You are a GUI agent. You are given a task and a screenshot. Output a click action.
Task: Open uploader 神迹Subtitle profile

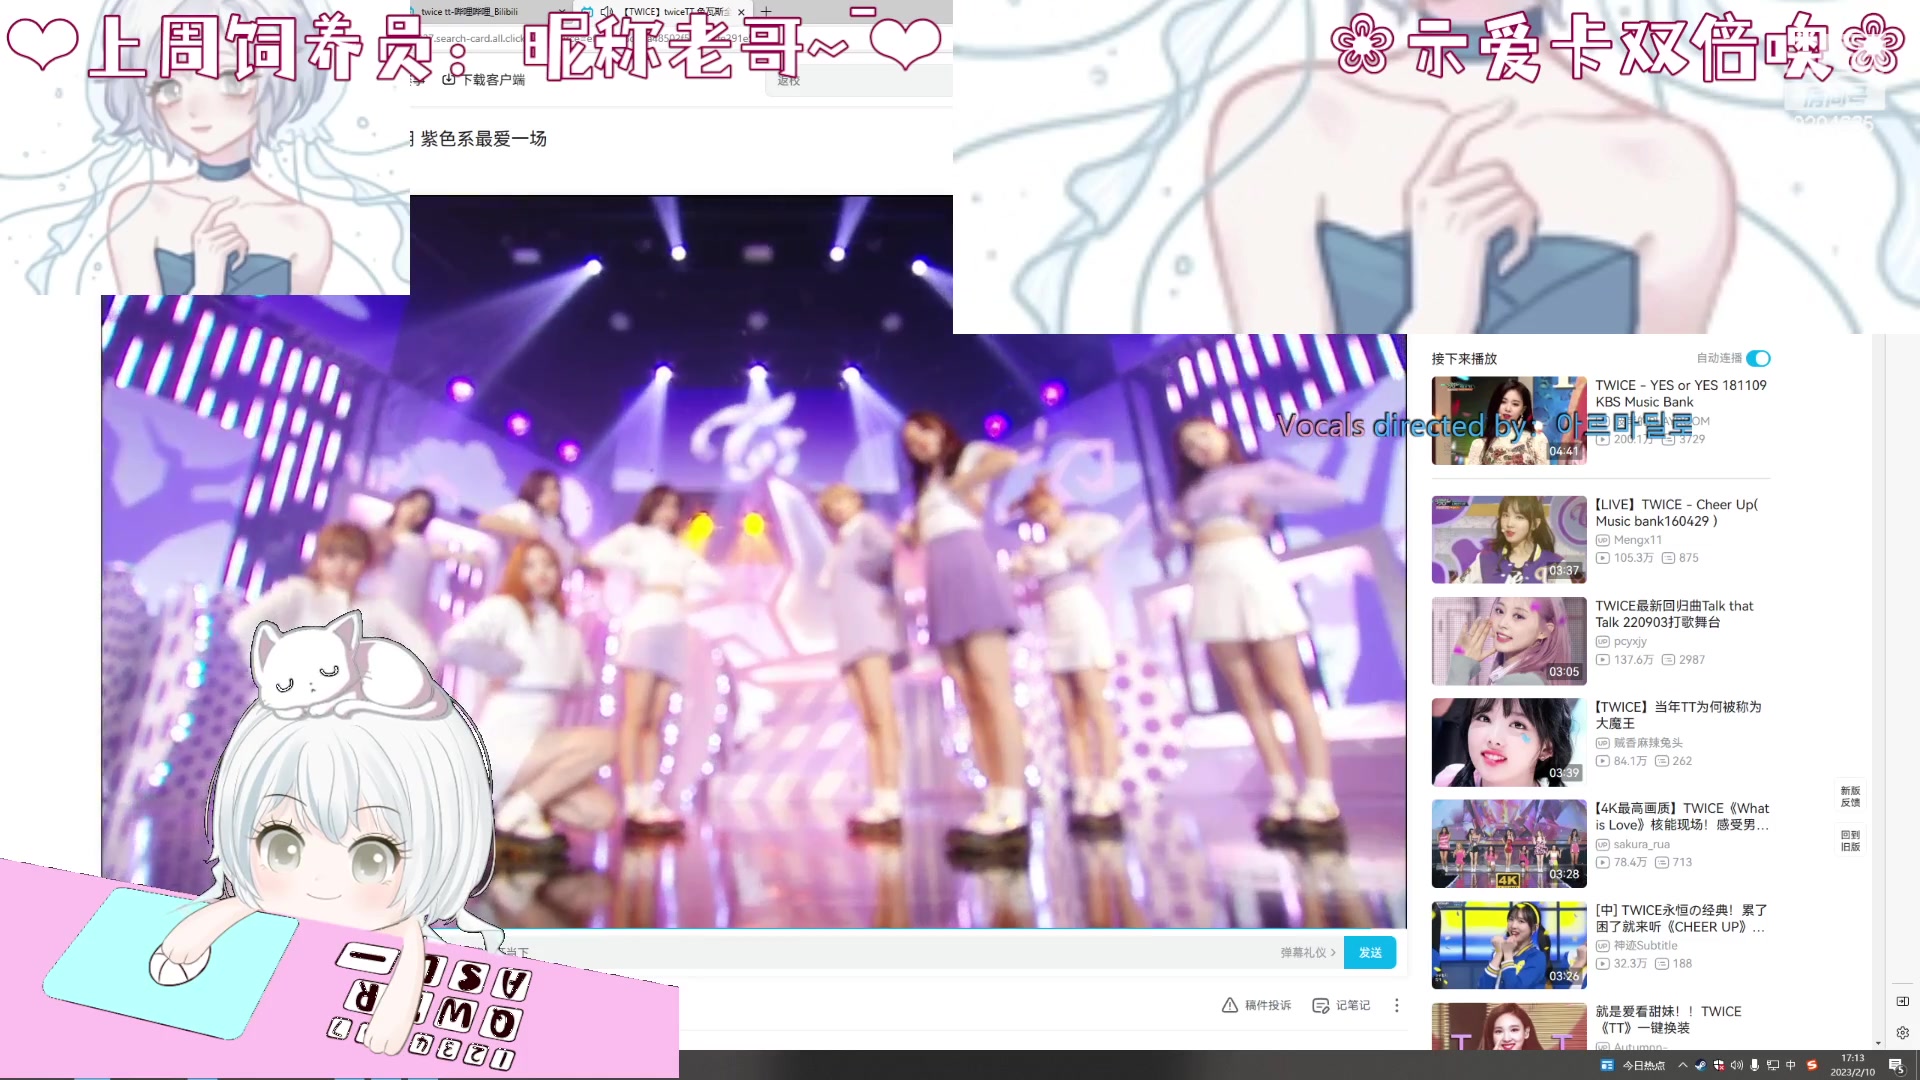(x=1645, y=945)
